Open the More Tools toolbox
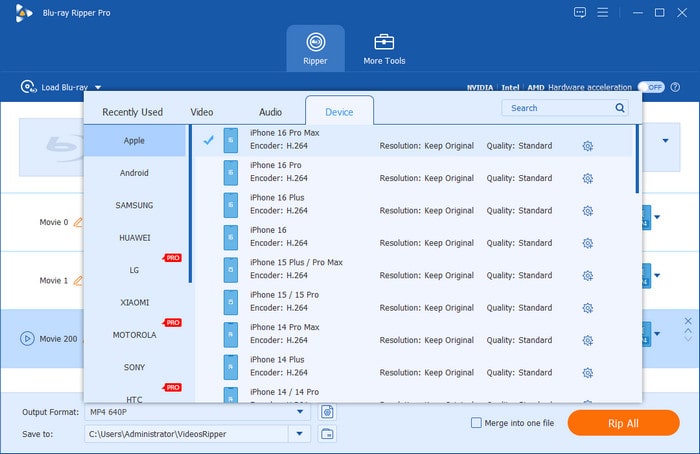Viewport: 700px width, 454px height. click(384, 49)
